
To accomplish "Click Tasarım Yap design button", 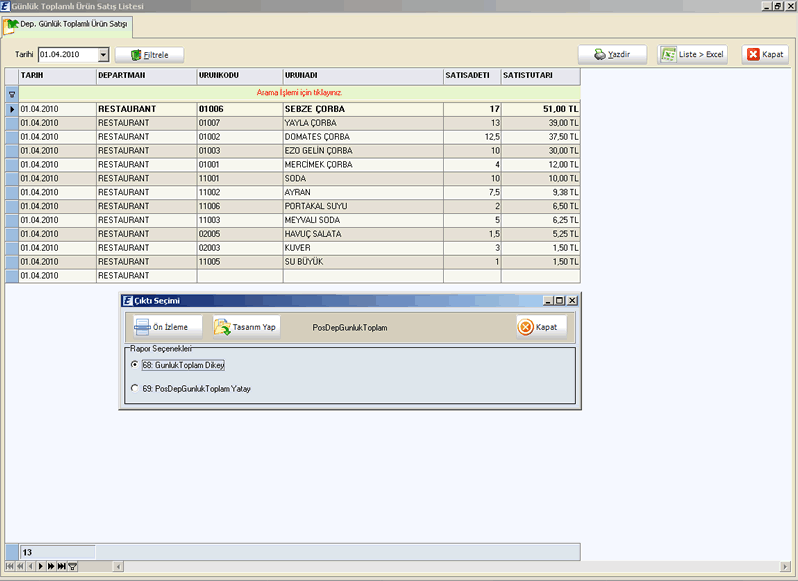I will (246, 327).
